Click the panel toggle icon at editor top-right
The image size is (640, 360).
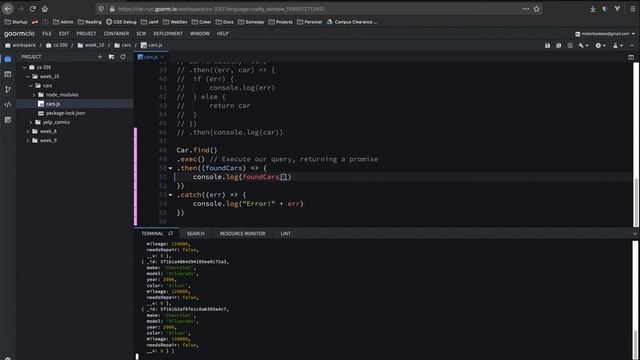(x=631, y=57)
